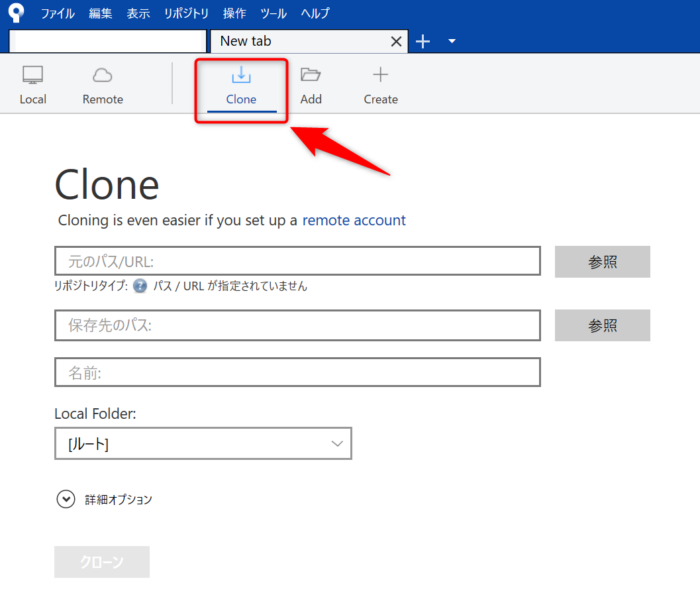The height and width of the screenshot is (611, 700).
Task: Open the ツール menu
Action: 273,14
